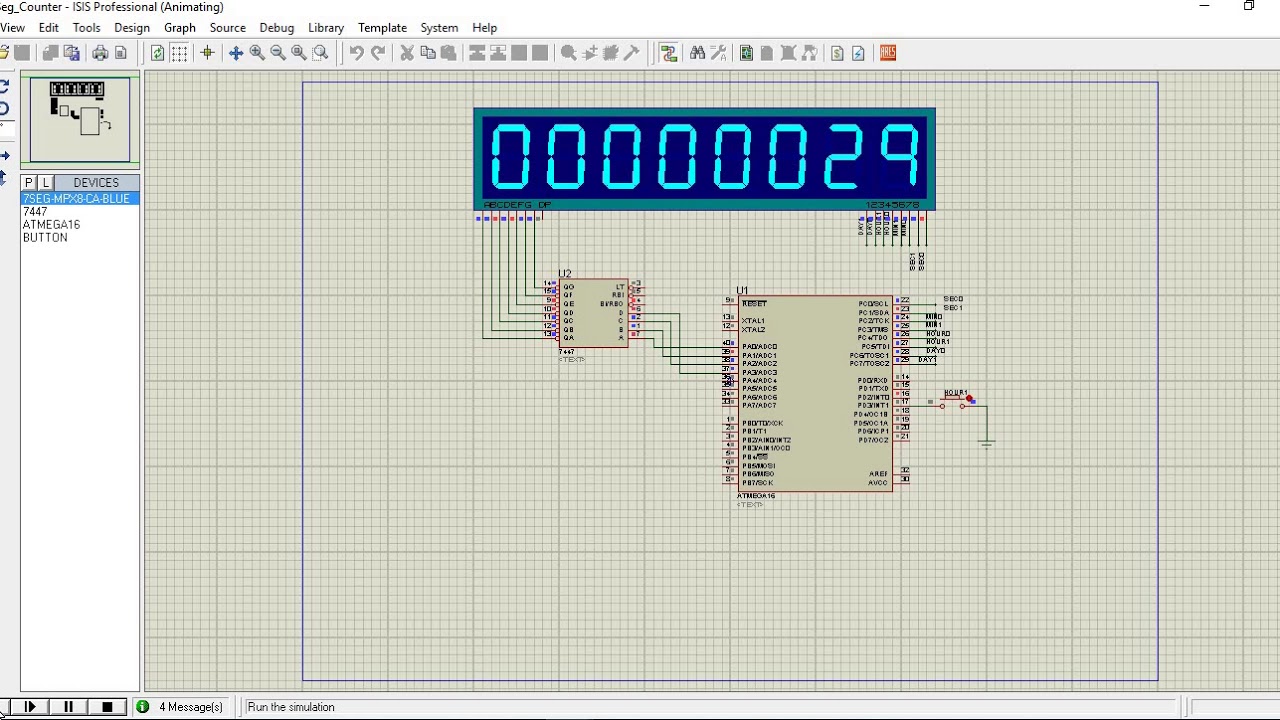This screenshot has width=1280, height=720.
Task: Click the Pan center-at-cursor icon
Action: (x=236, y=53)
